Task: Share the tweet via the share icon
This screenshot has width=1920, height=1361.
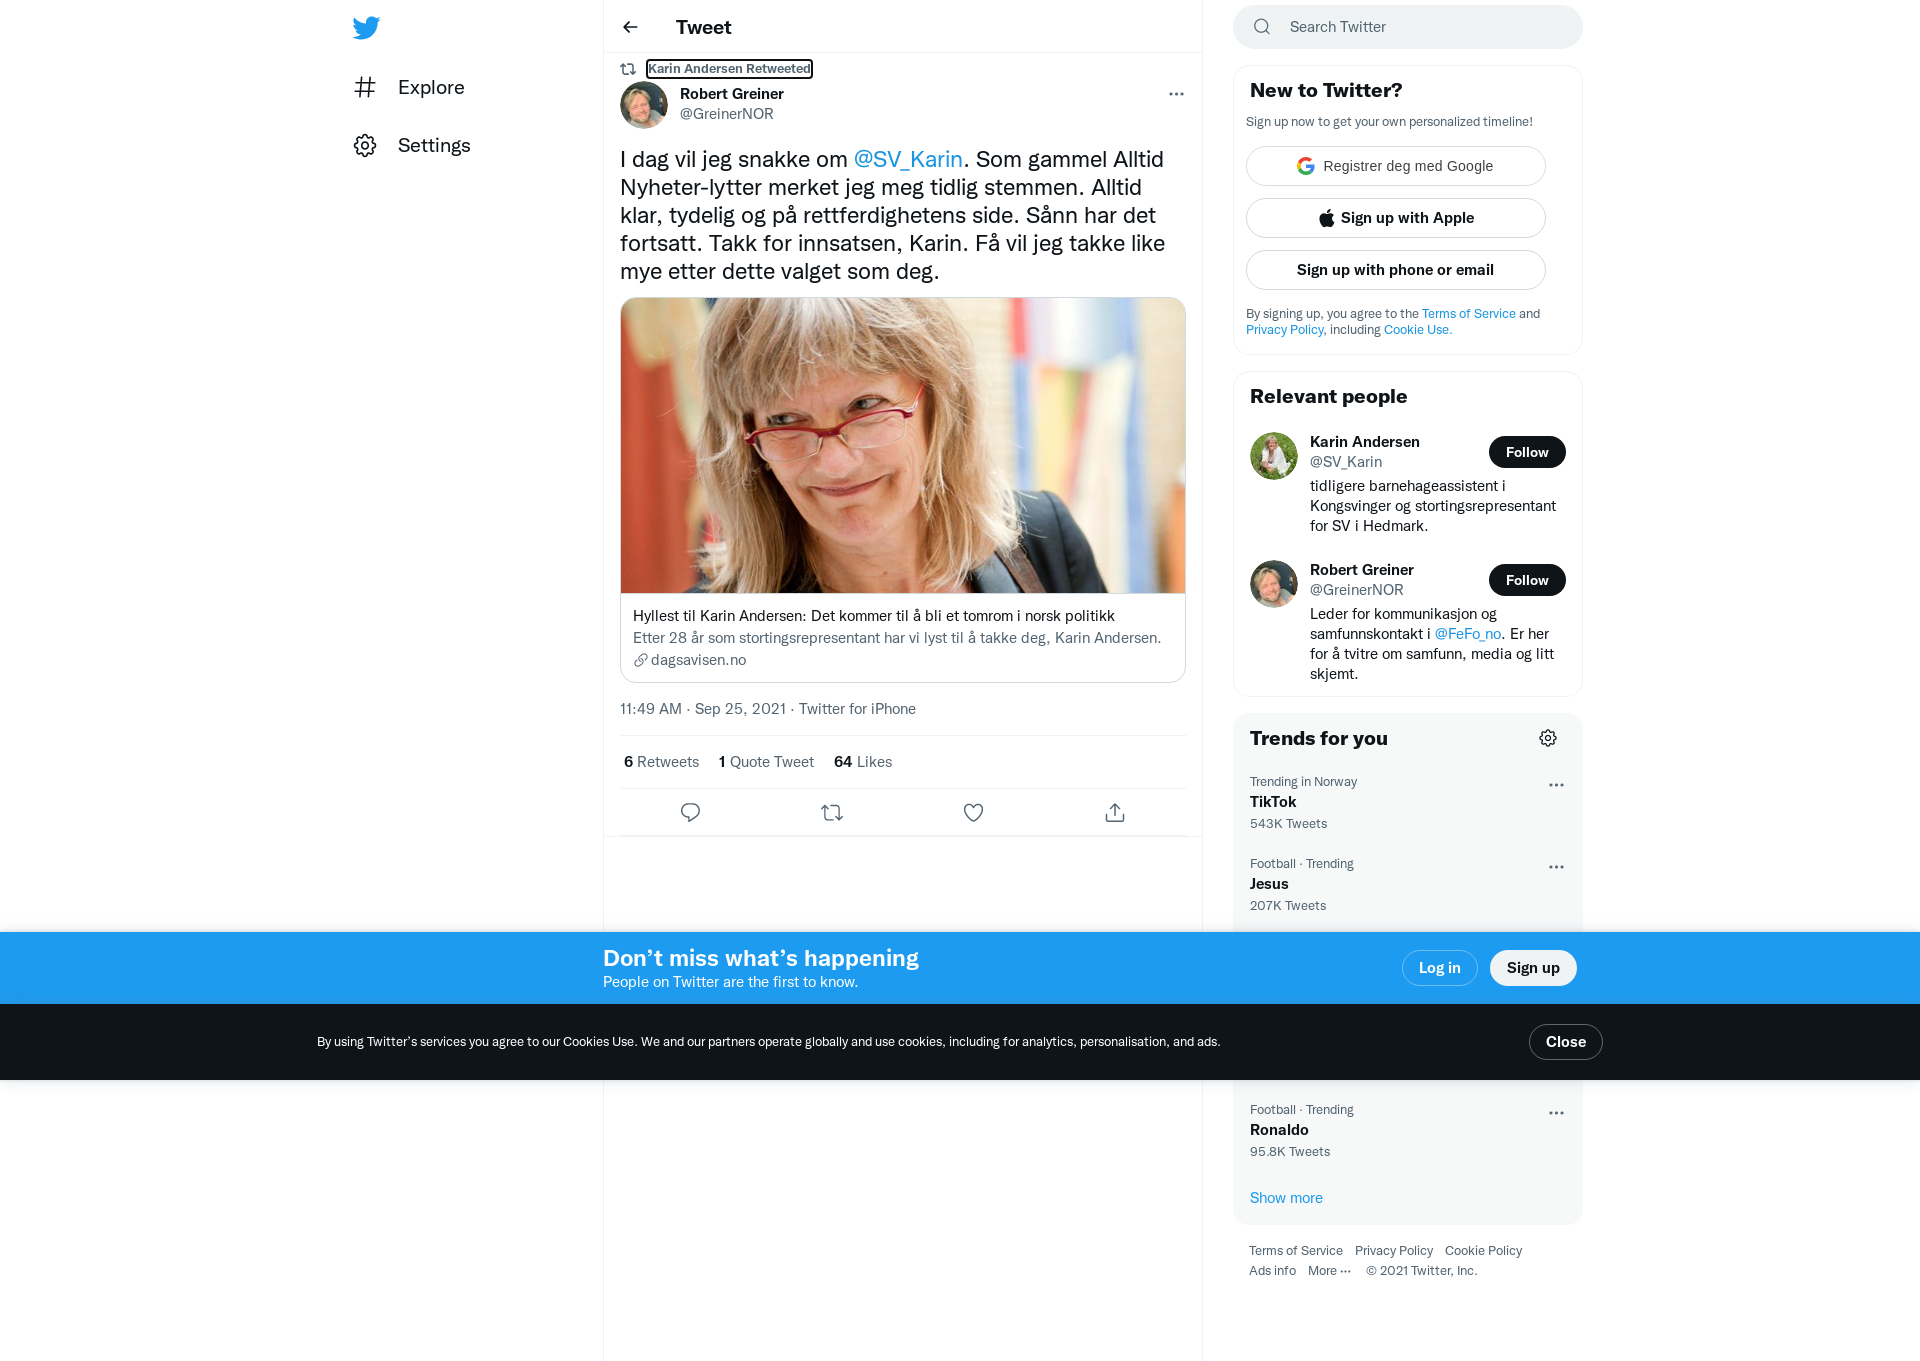Action: [x=1115, y=813]
